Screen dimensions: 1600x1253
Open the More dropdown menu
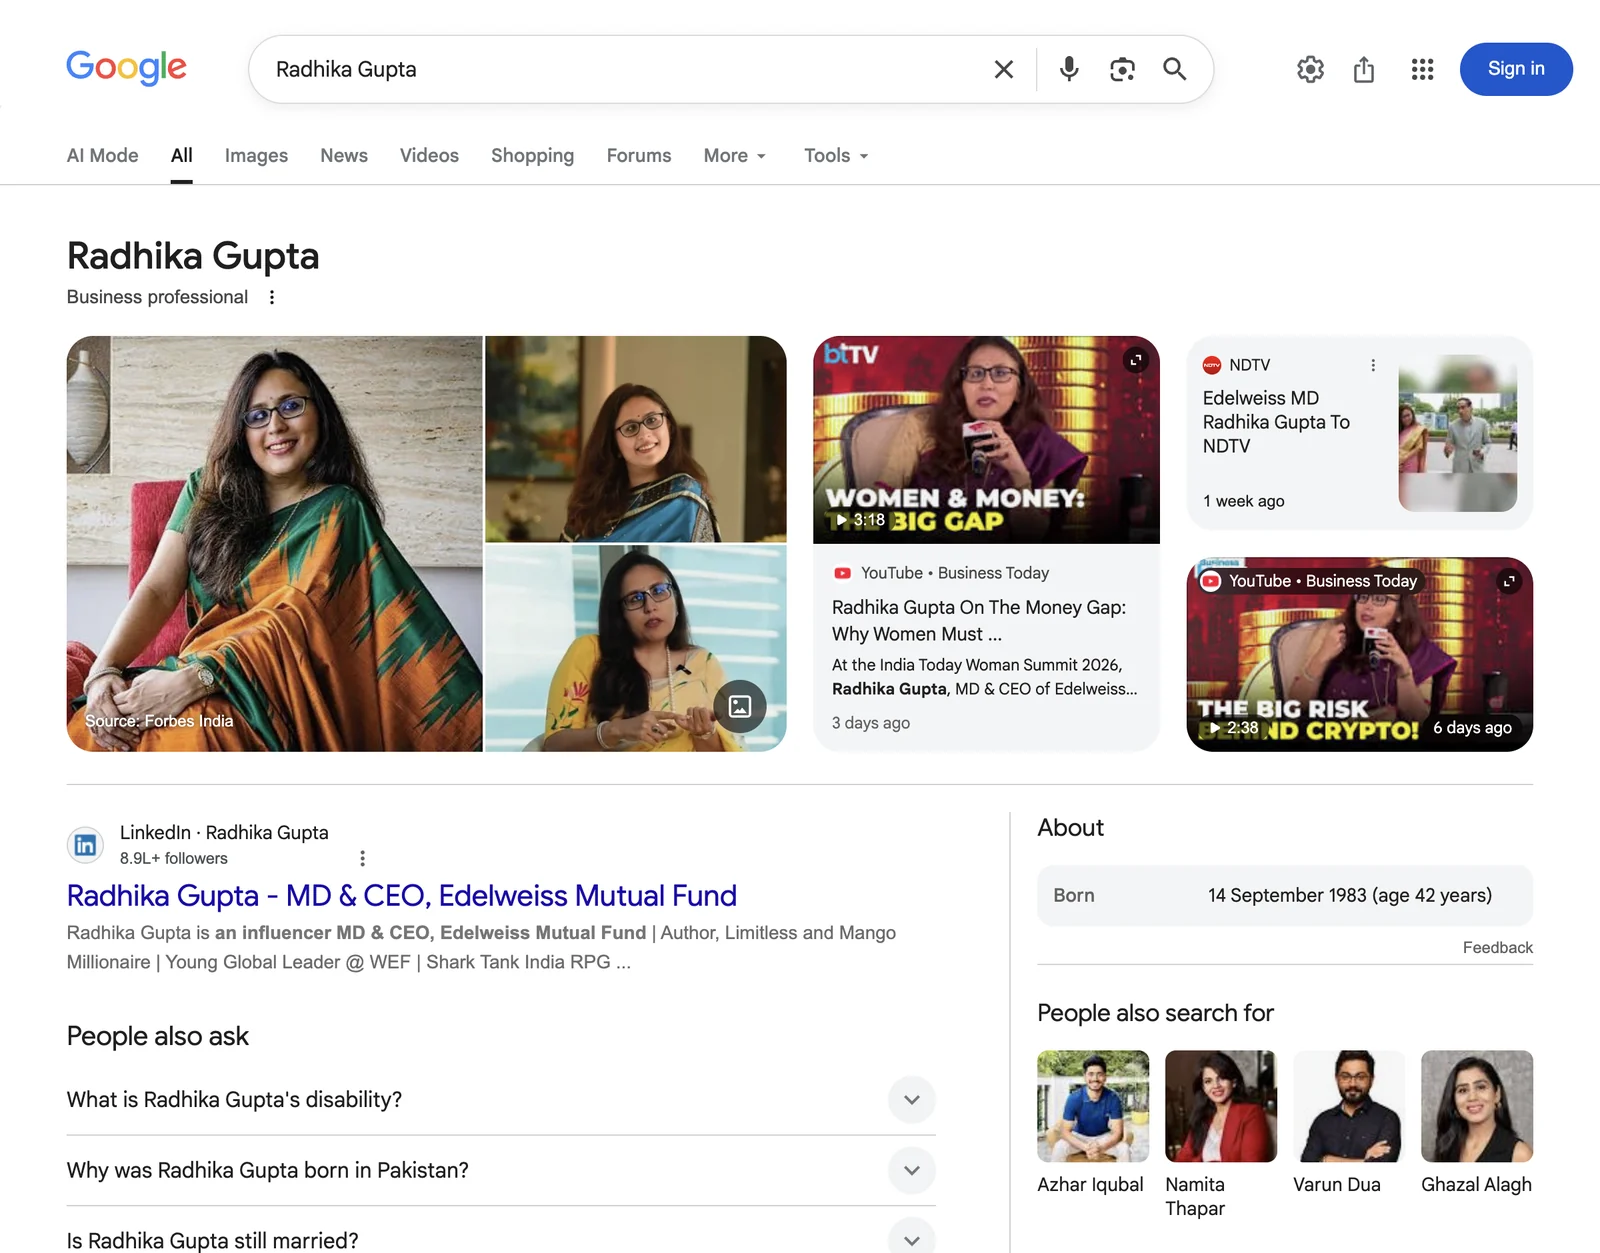coord(735,155)
